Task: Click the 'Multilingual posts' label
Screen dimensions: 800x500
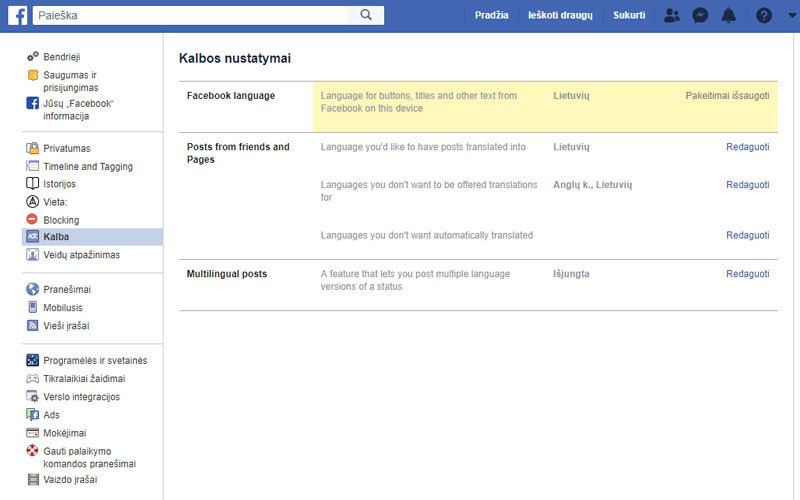Action: click(227, 274)
